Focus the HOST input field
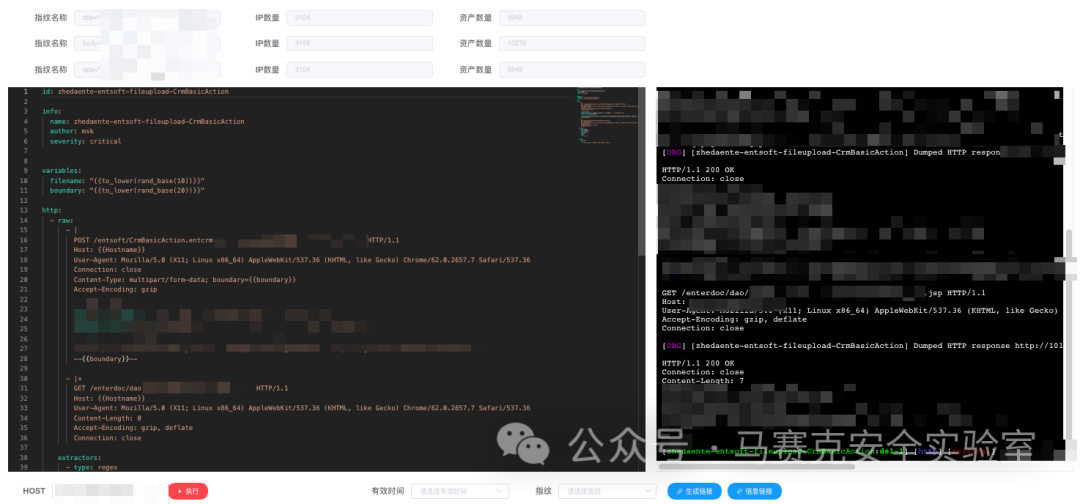1080x504 pixels. click(108, 491)
